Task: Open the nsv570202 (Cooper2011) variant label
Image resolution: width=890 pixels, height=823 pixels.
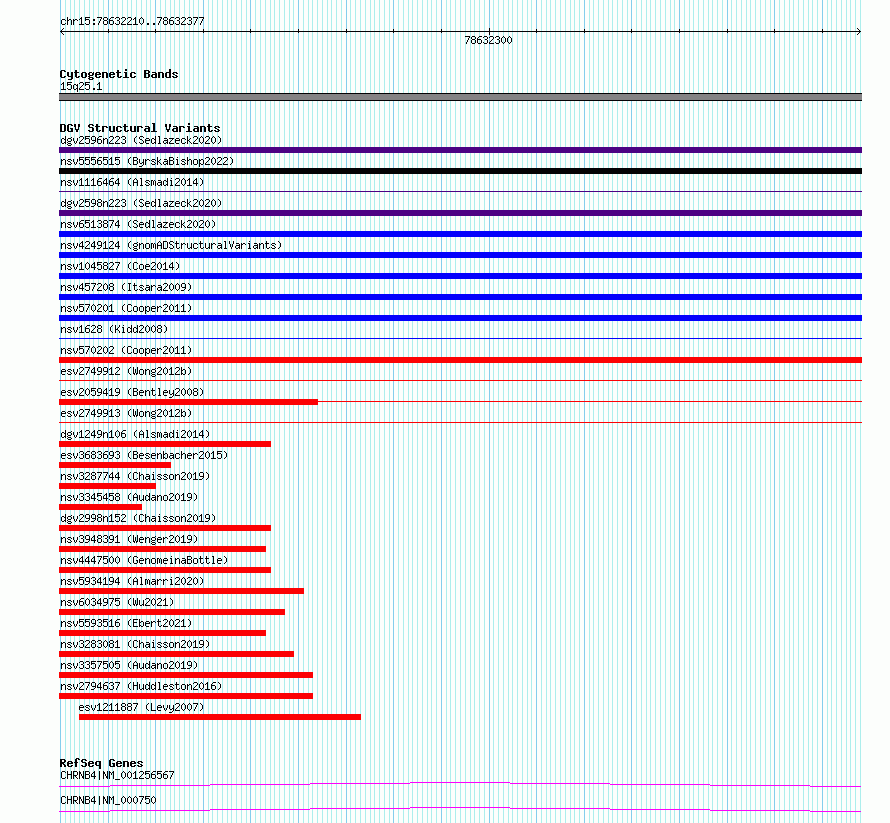Action: 126,350
